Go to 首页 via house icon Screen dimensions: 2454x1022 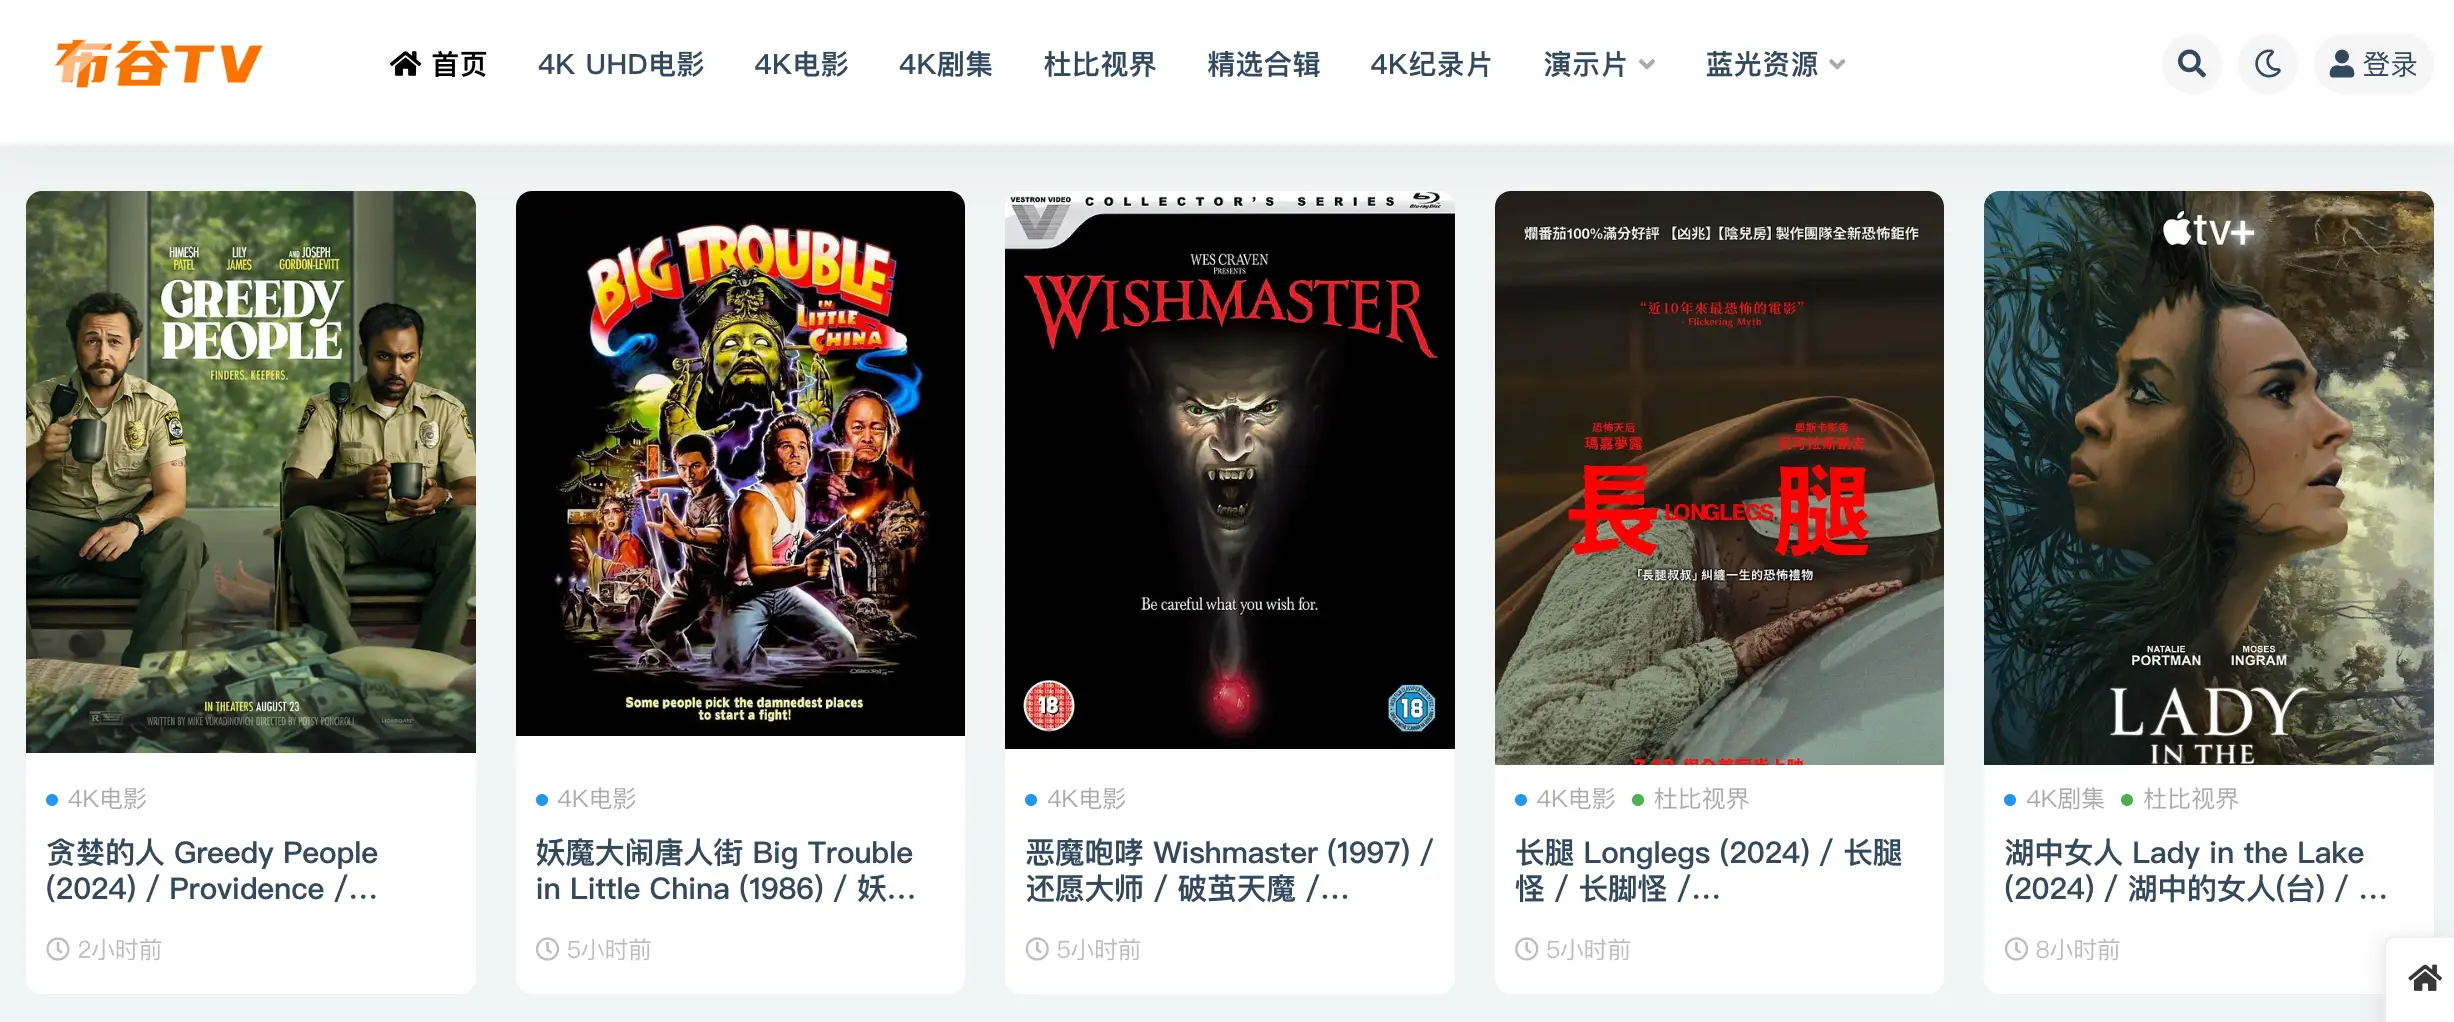(405, 64)
